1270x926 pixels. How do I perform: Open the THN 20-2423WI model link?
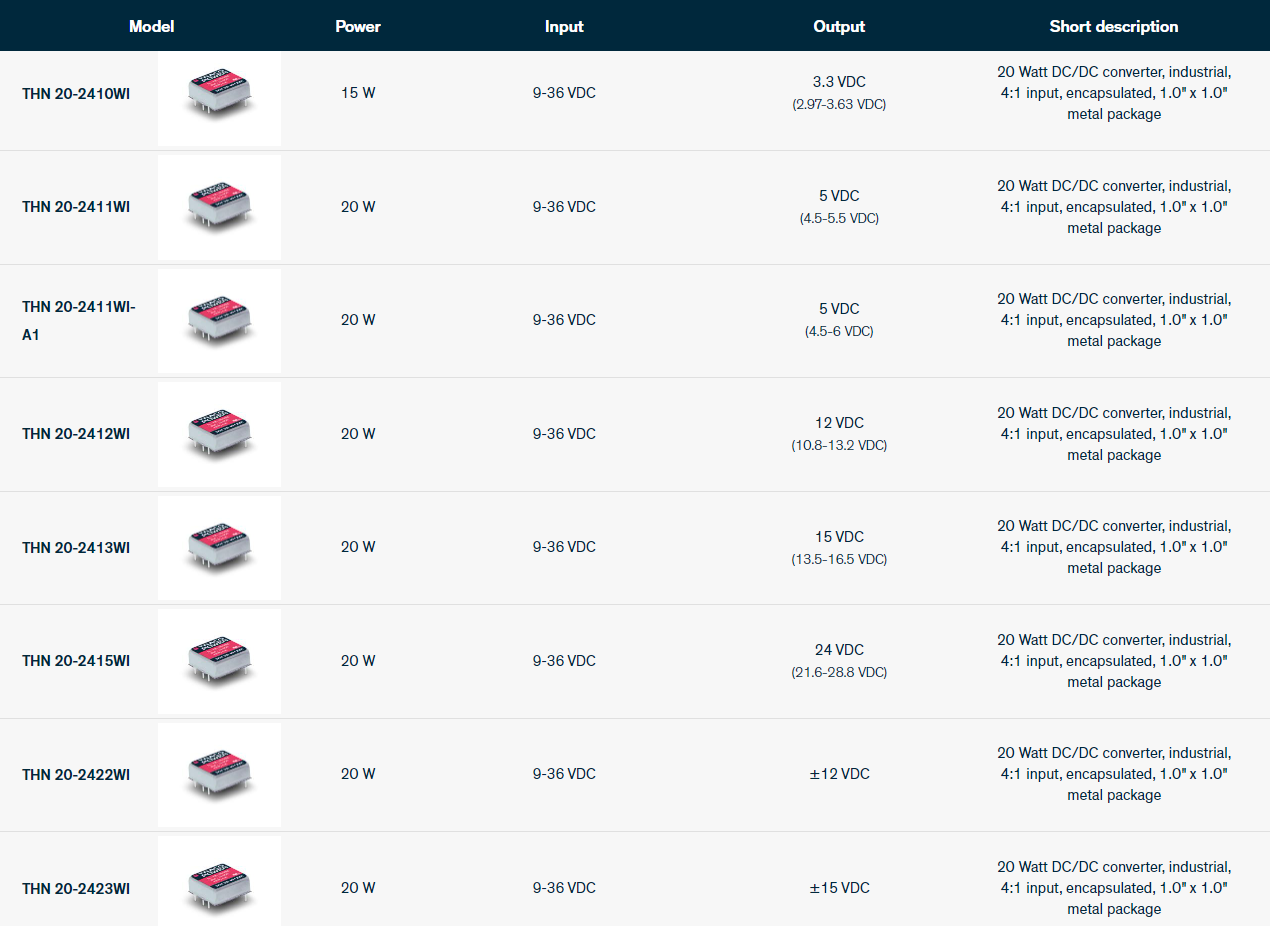(x=76, y=889)
